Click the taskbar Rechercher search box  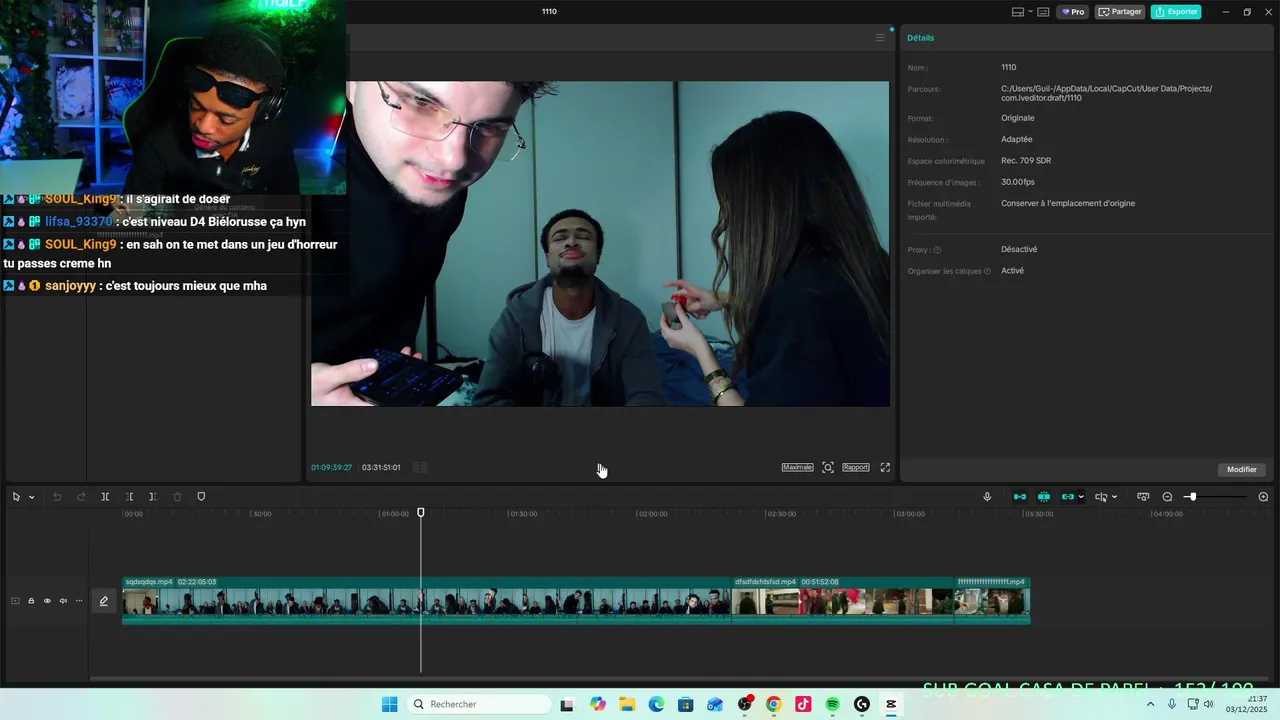(x=480, y=704)
